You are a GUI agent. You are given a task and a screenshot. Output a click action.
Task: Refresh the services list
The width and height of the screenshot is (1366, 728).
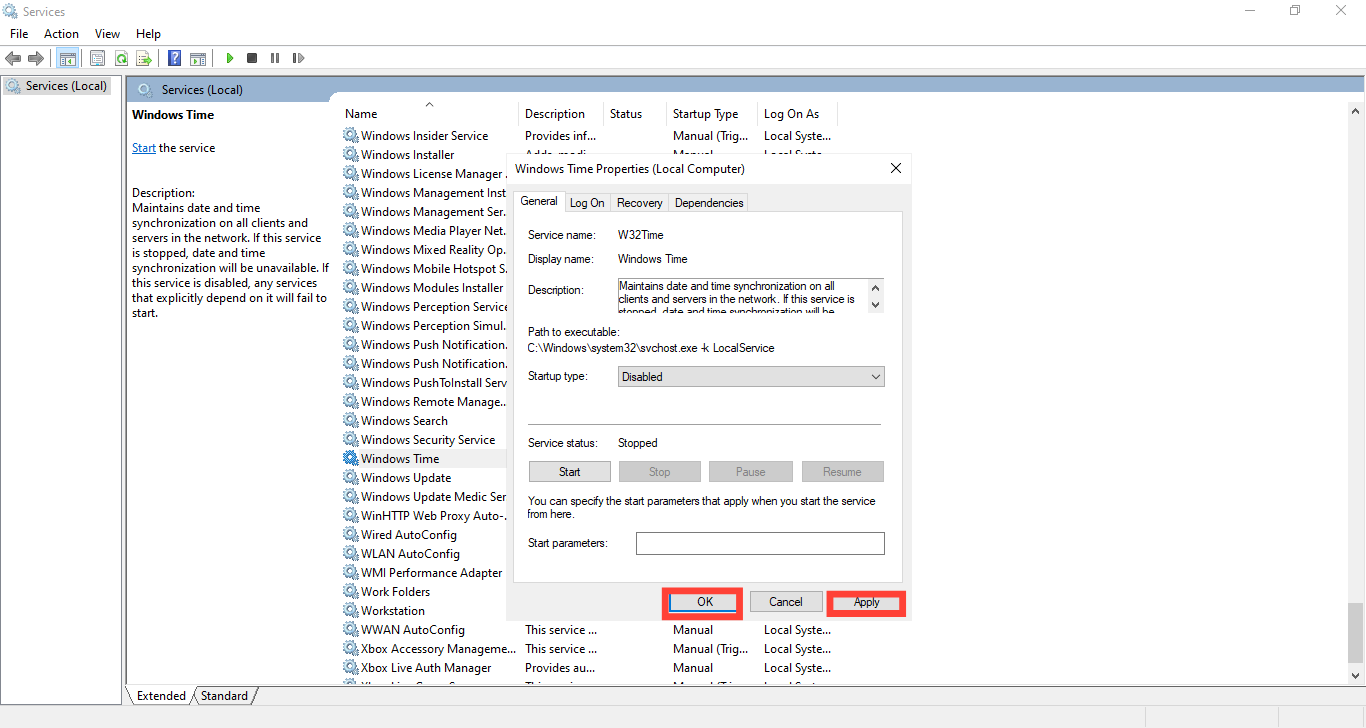click(121, 57)
